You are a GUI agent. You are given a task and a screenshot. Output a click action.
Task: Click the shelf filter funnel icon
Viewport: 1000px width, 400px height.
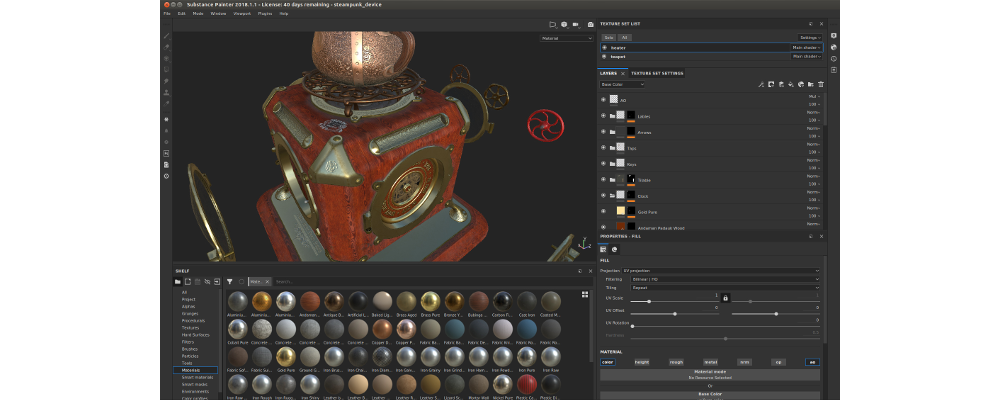(229, 282)
